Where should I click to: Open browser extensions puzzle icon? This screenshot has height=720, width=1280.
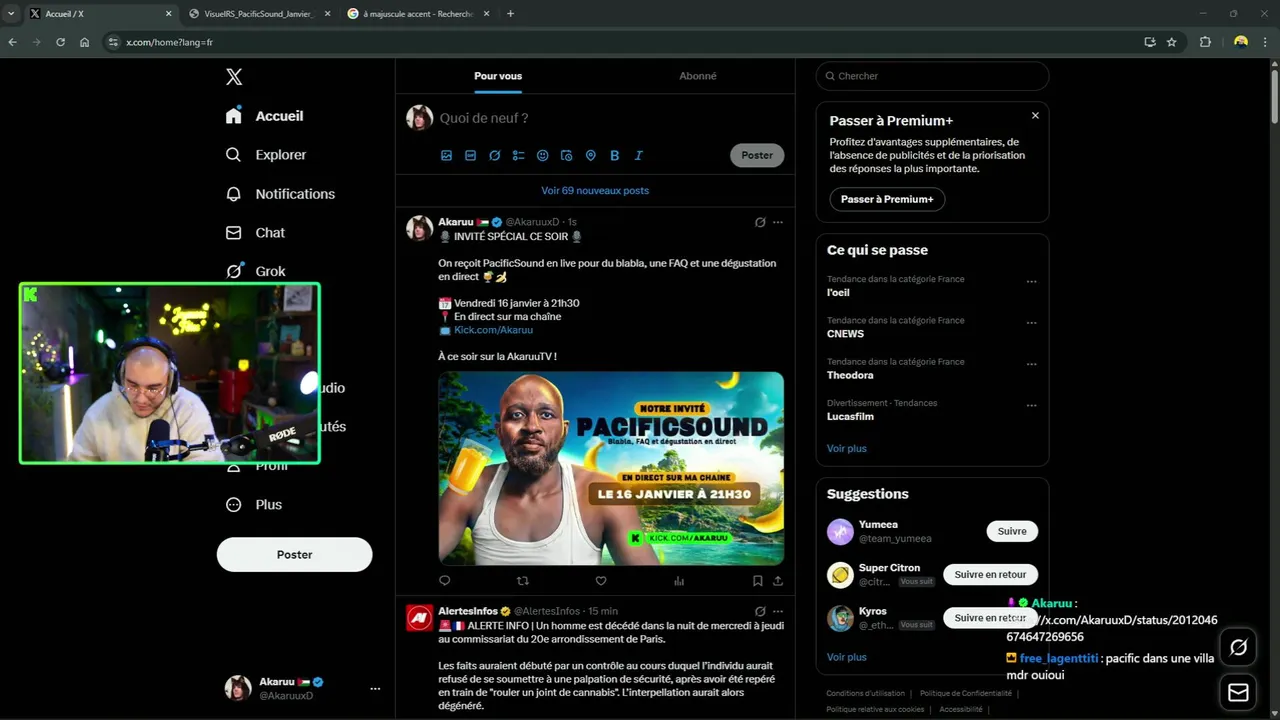[x=1205, y=42]
